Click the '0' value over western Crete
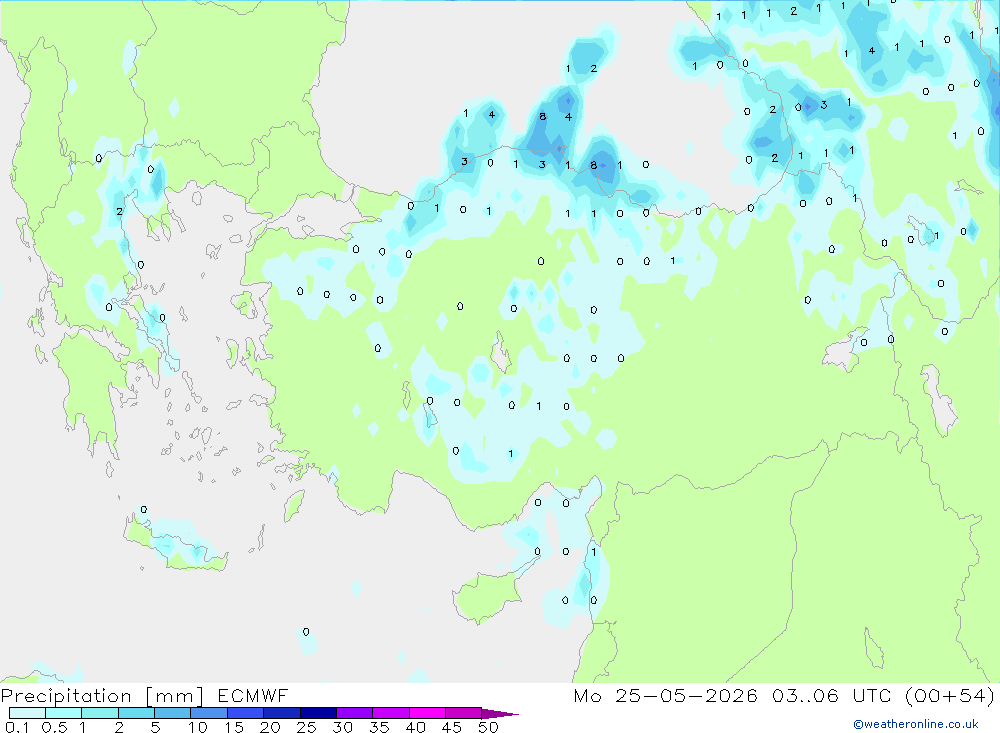The width and height of the screenshot is (1000, 733). (143, 509)
